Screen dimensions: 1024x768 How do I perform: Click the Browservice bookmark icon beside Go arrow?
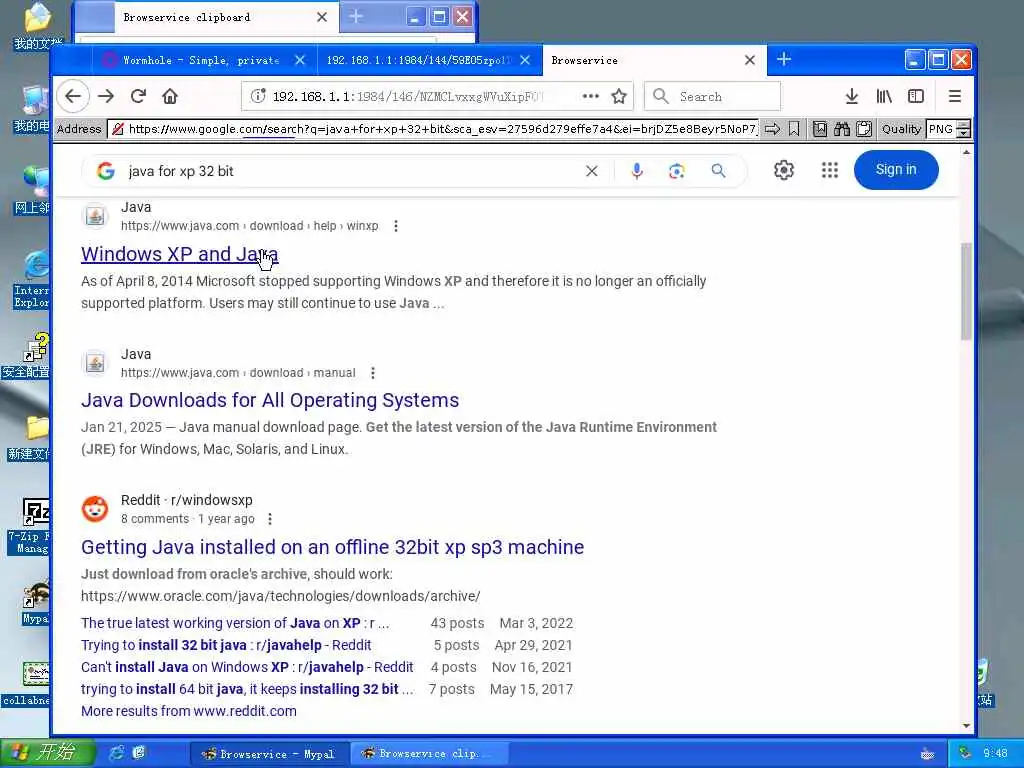coord(794,129)
